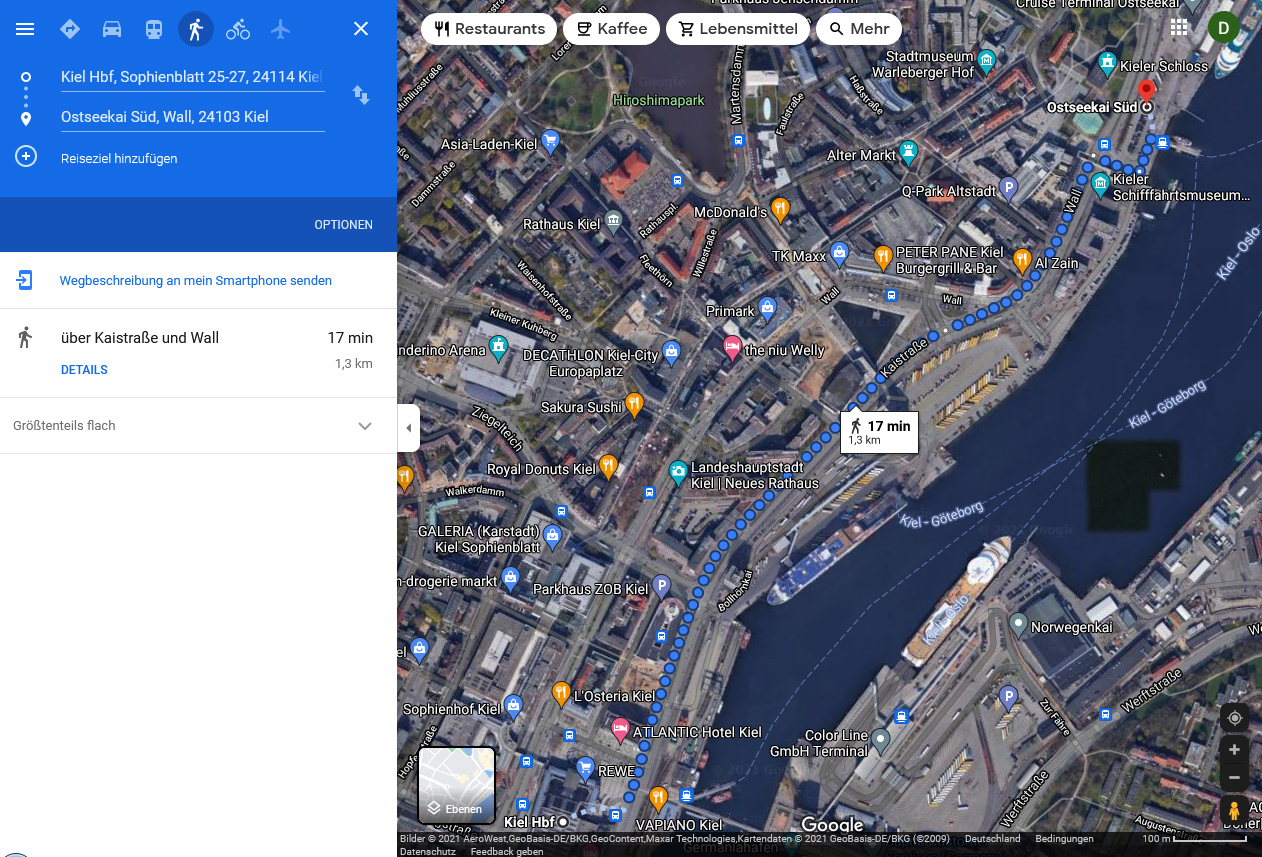Open route DETAILS link
The width and height of the screenshot is (1262, 857).
(x=84, y=370)
